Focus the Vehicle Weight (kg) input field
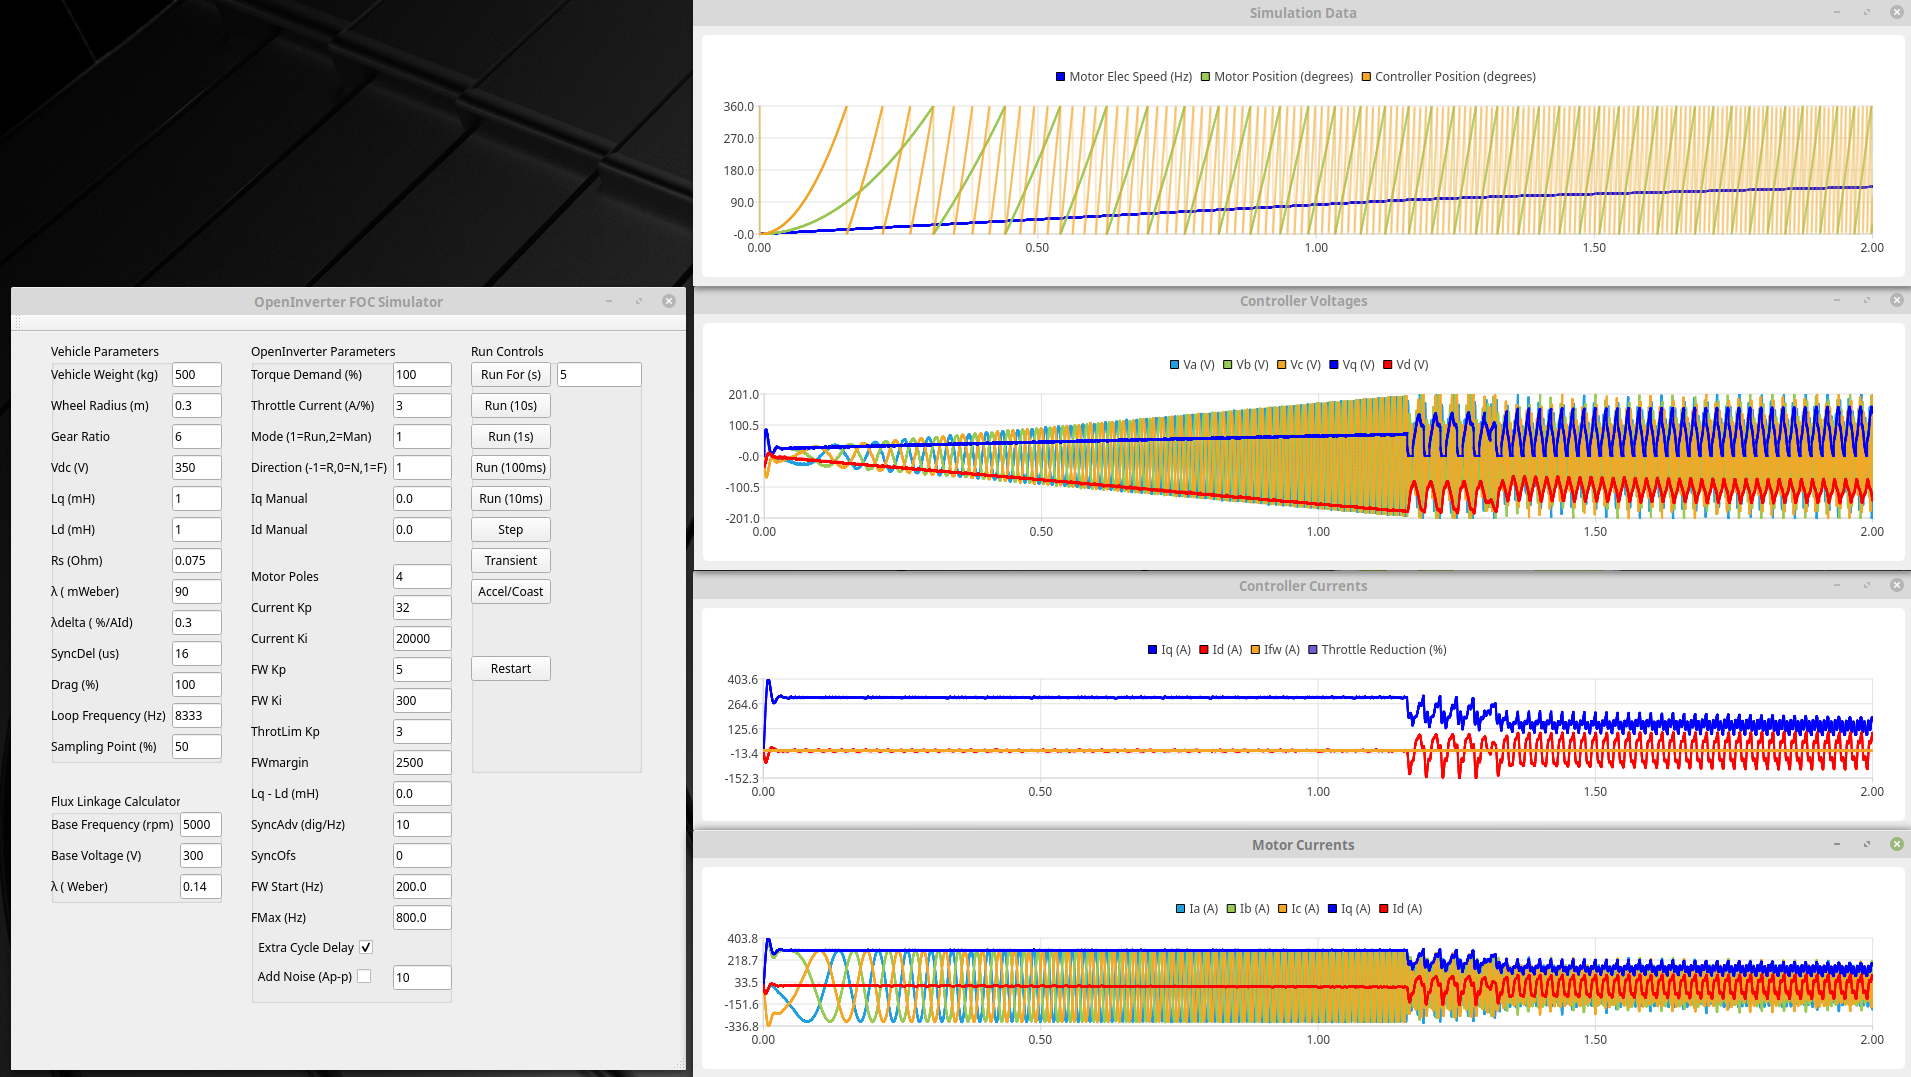The width and height of the screenshot is (1911, 1077). pyautogui.click(x=196, y=374)
